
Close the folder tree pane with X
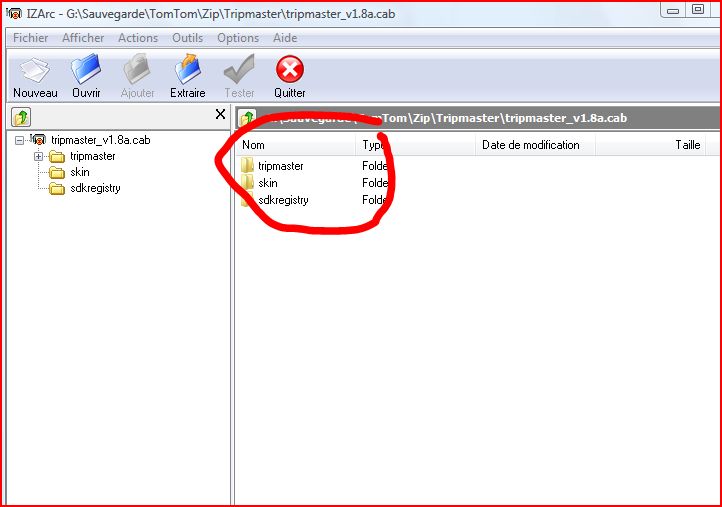[x=221, y=114]
